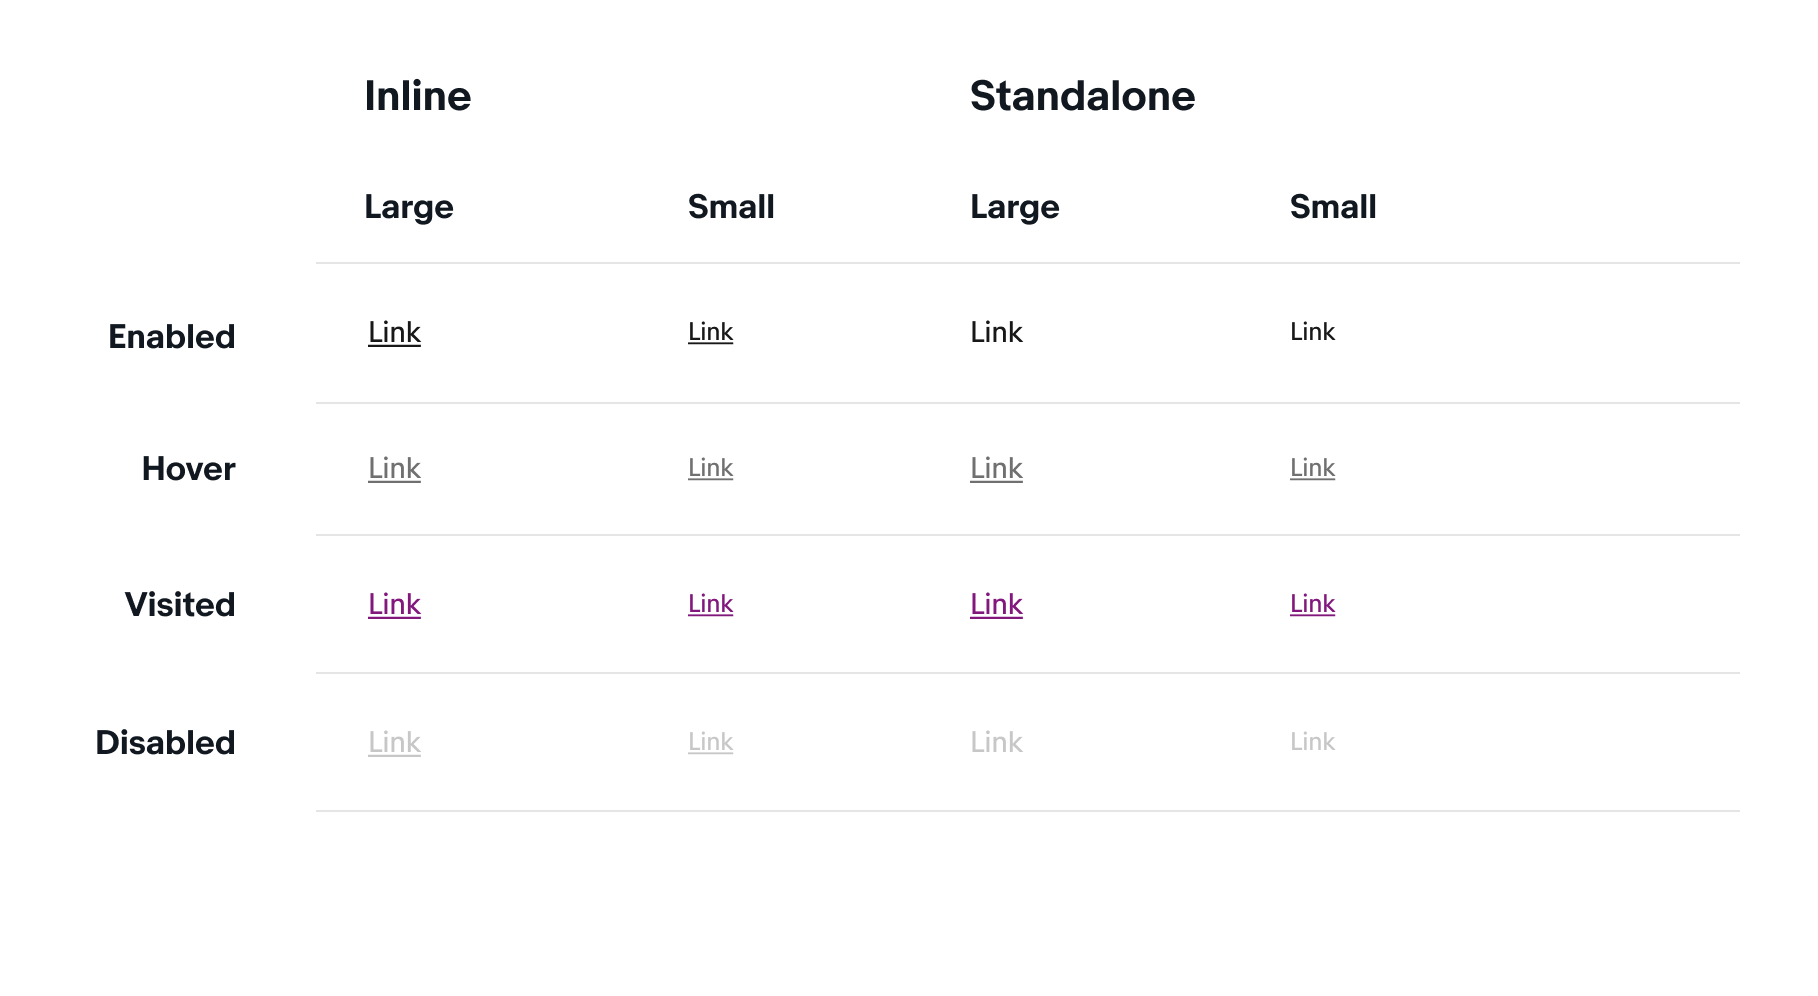Screen dimensions: 1818x996
Task: Click the hover-state large inline Link
Action: [394, 468]
